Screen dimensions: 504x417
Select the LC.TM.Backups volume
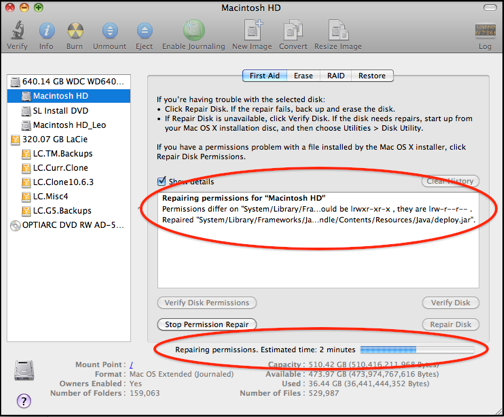(x=69, y=154)
